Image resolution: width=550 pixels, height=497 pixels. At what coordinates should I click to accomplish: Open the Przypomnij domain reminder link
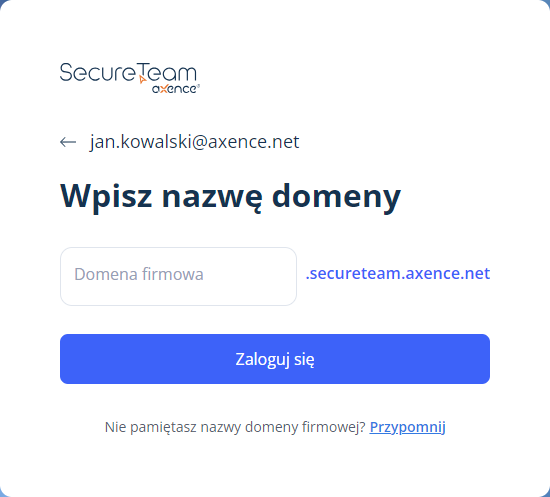click(407, 427)
